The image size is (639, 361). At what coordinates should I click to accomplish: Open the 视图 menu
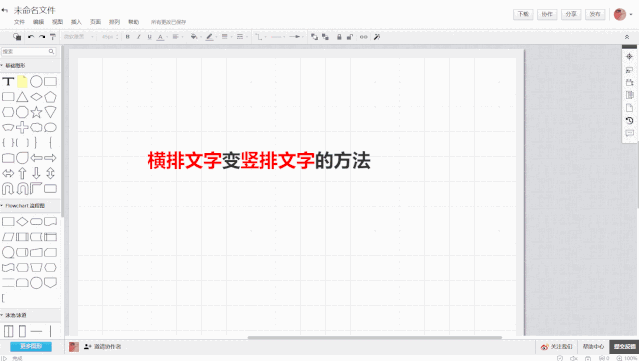57,22
